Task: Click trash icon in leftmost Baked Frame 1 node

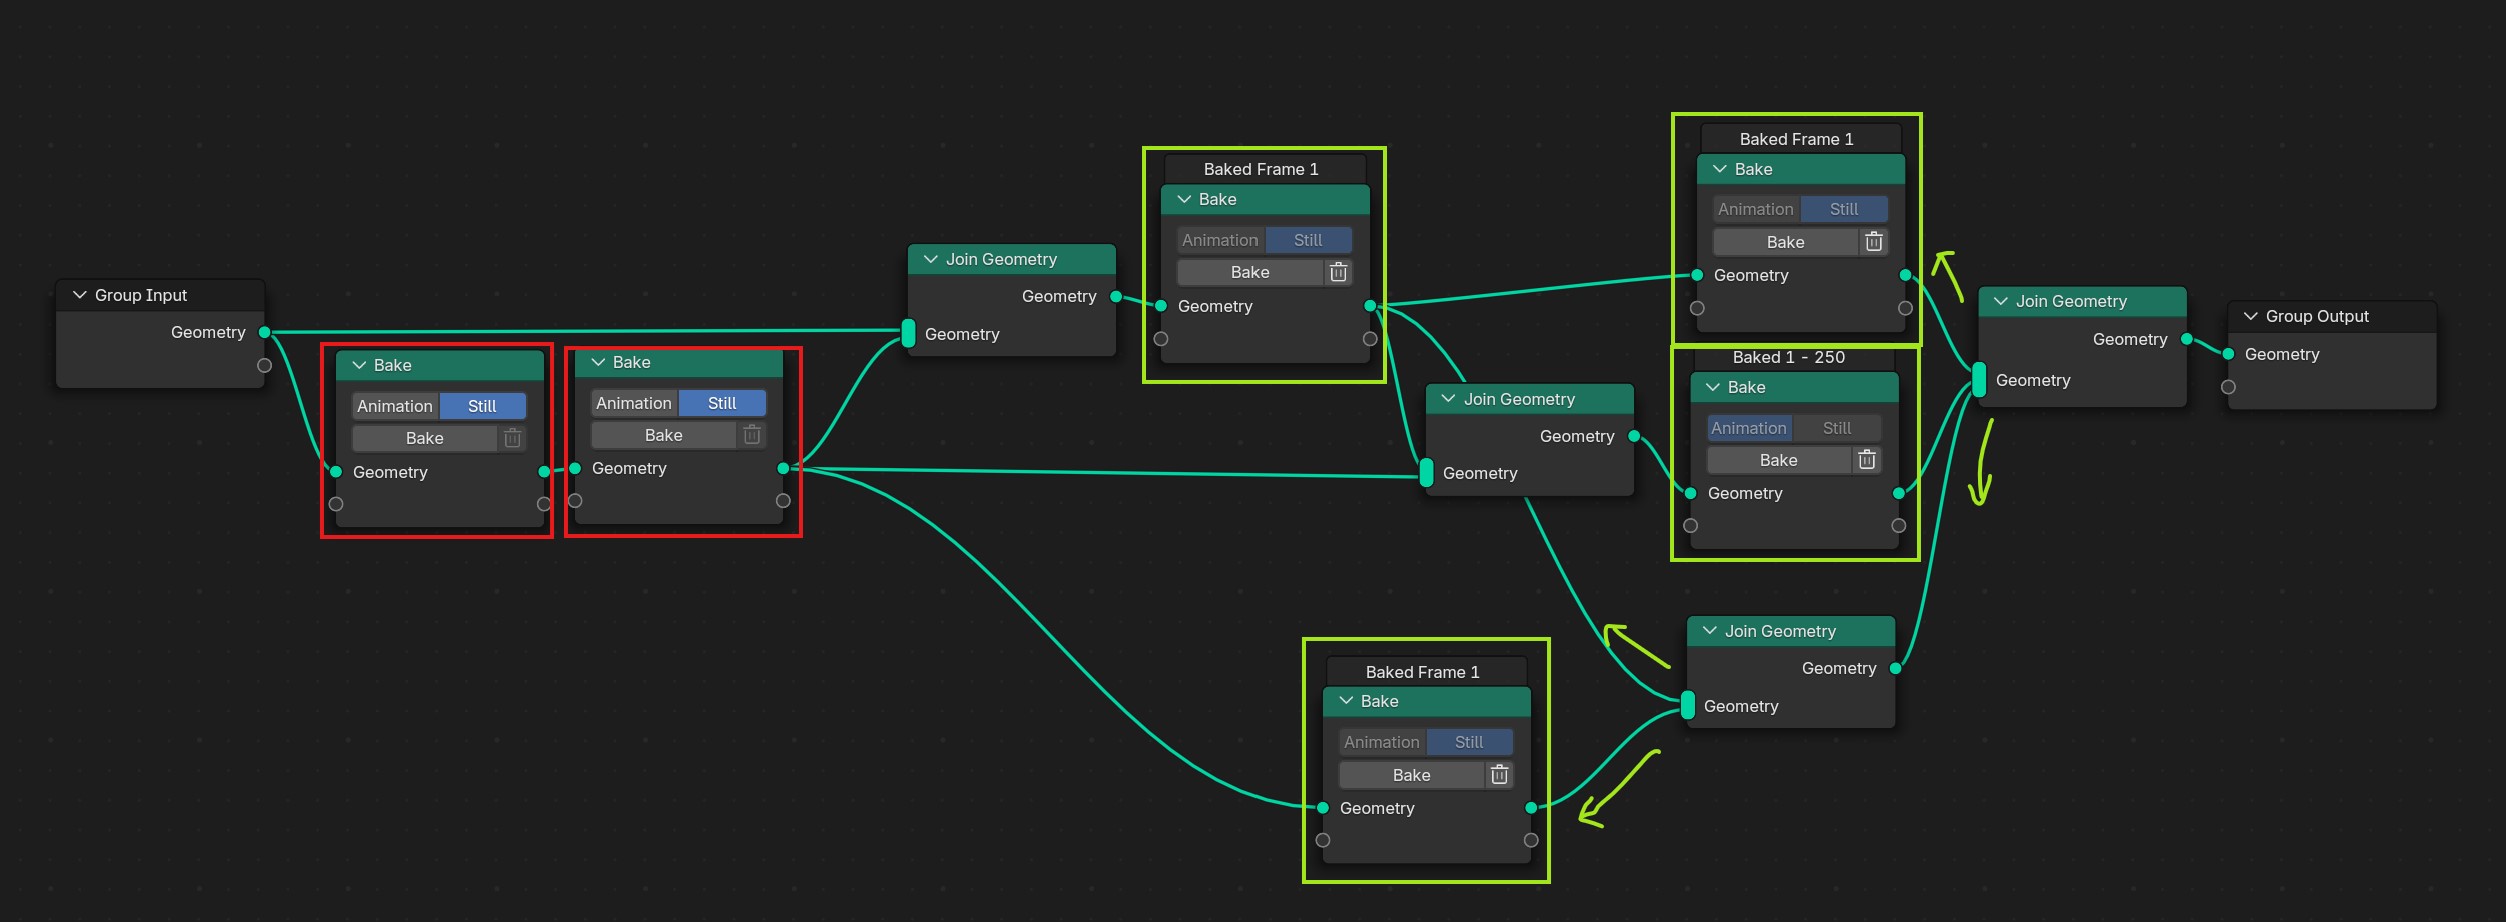Action: (1338, 272)
